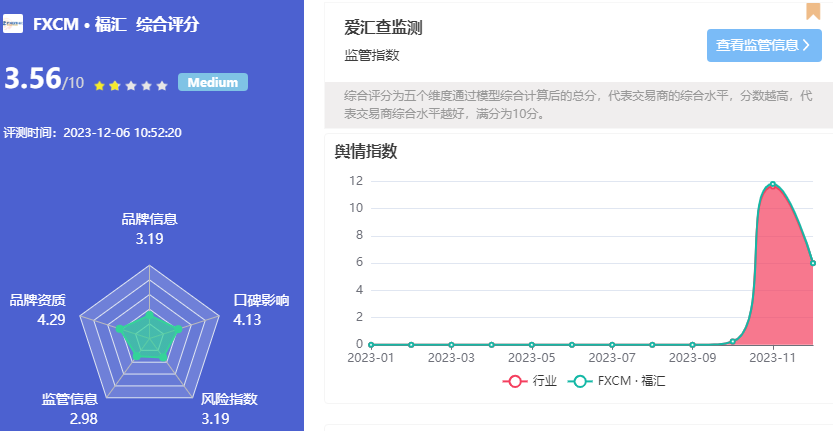This screenshot has height=431, width=833.
Task: Select the 品牌信息 3.19 radar label
Action: point(149,229)
